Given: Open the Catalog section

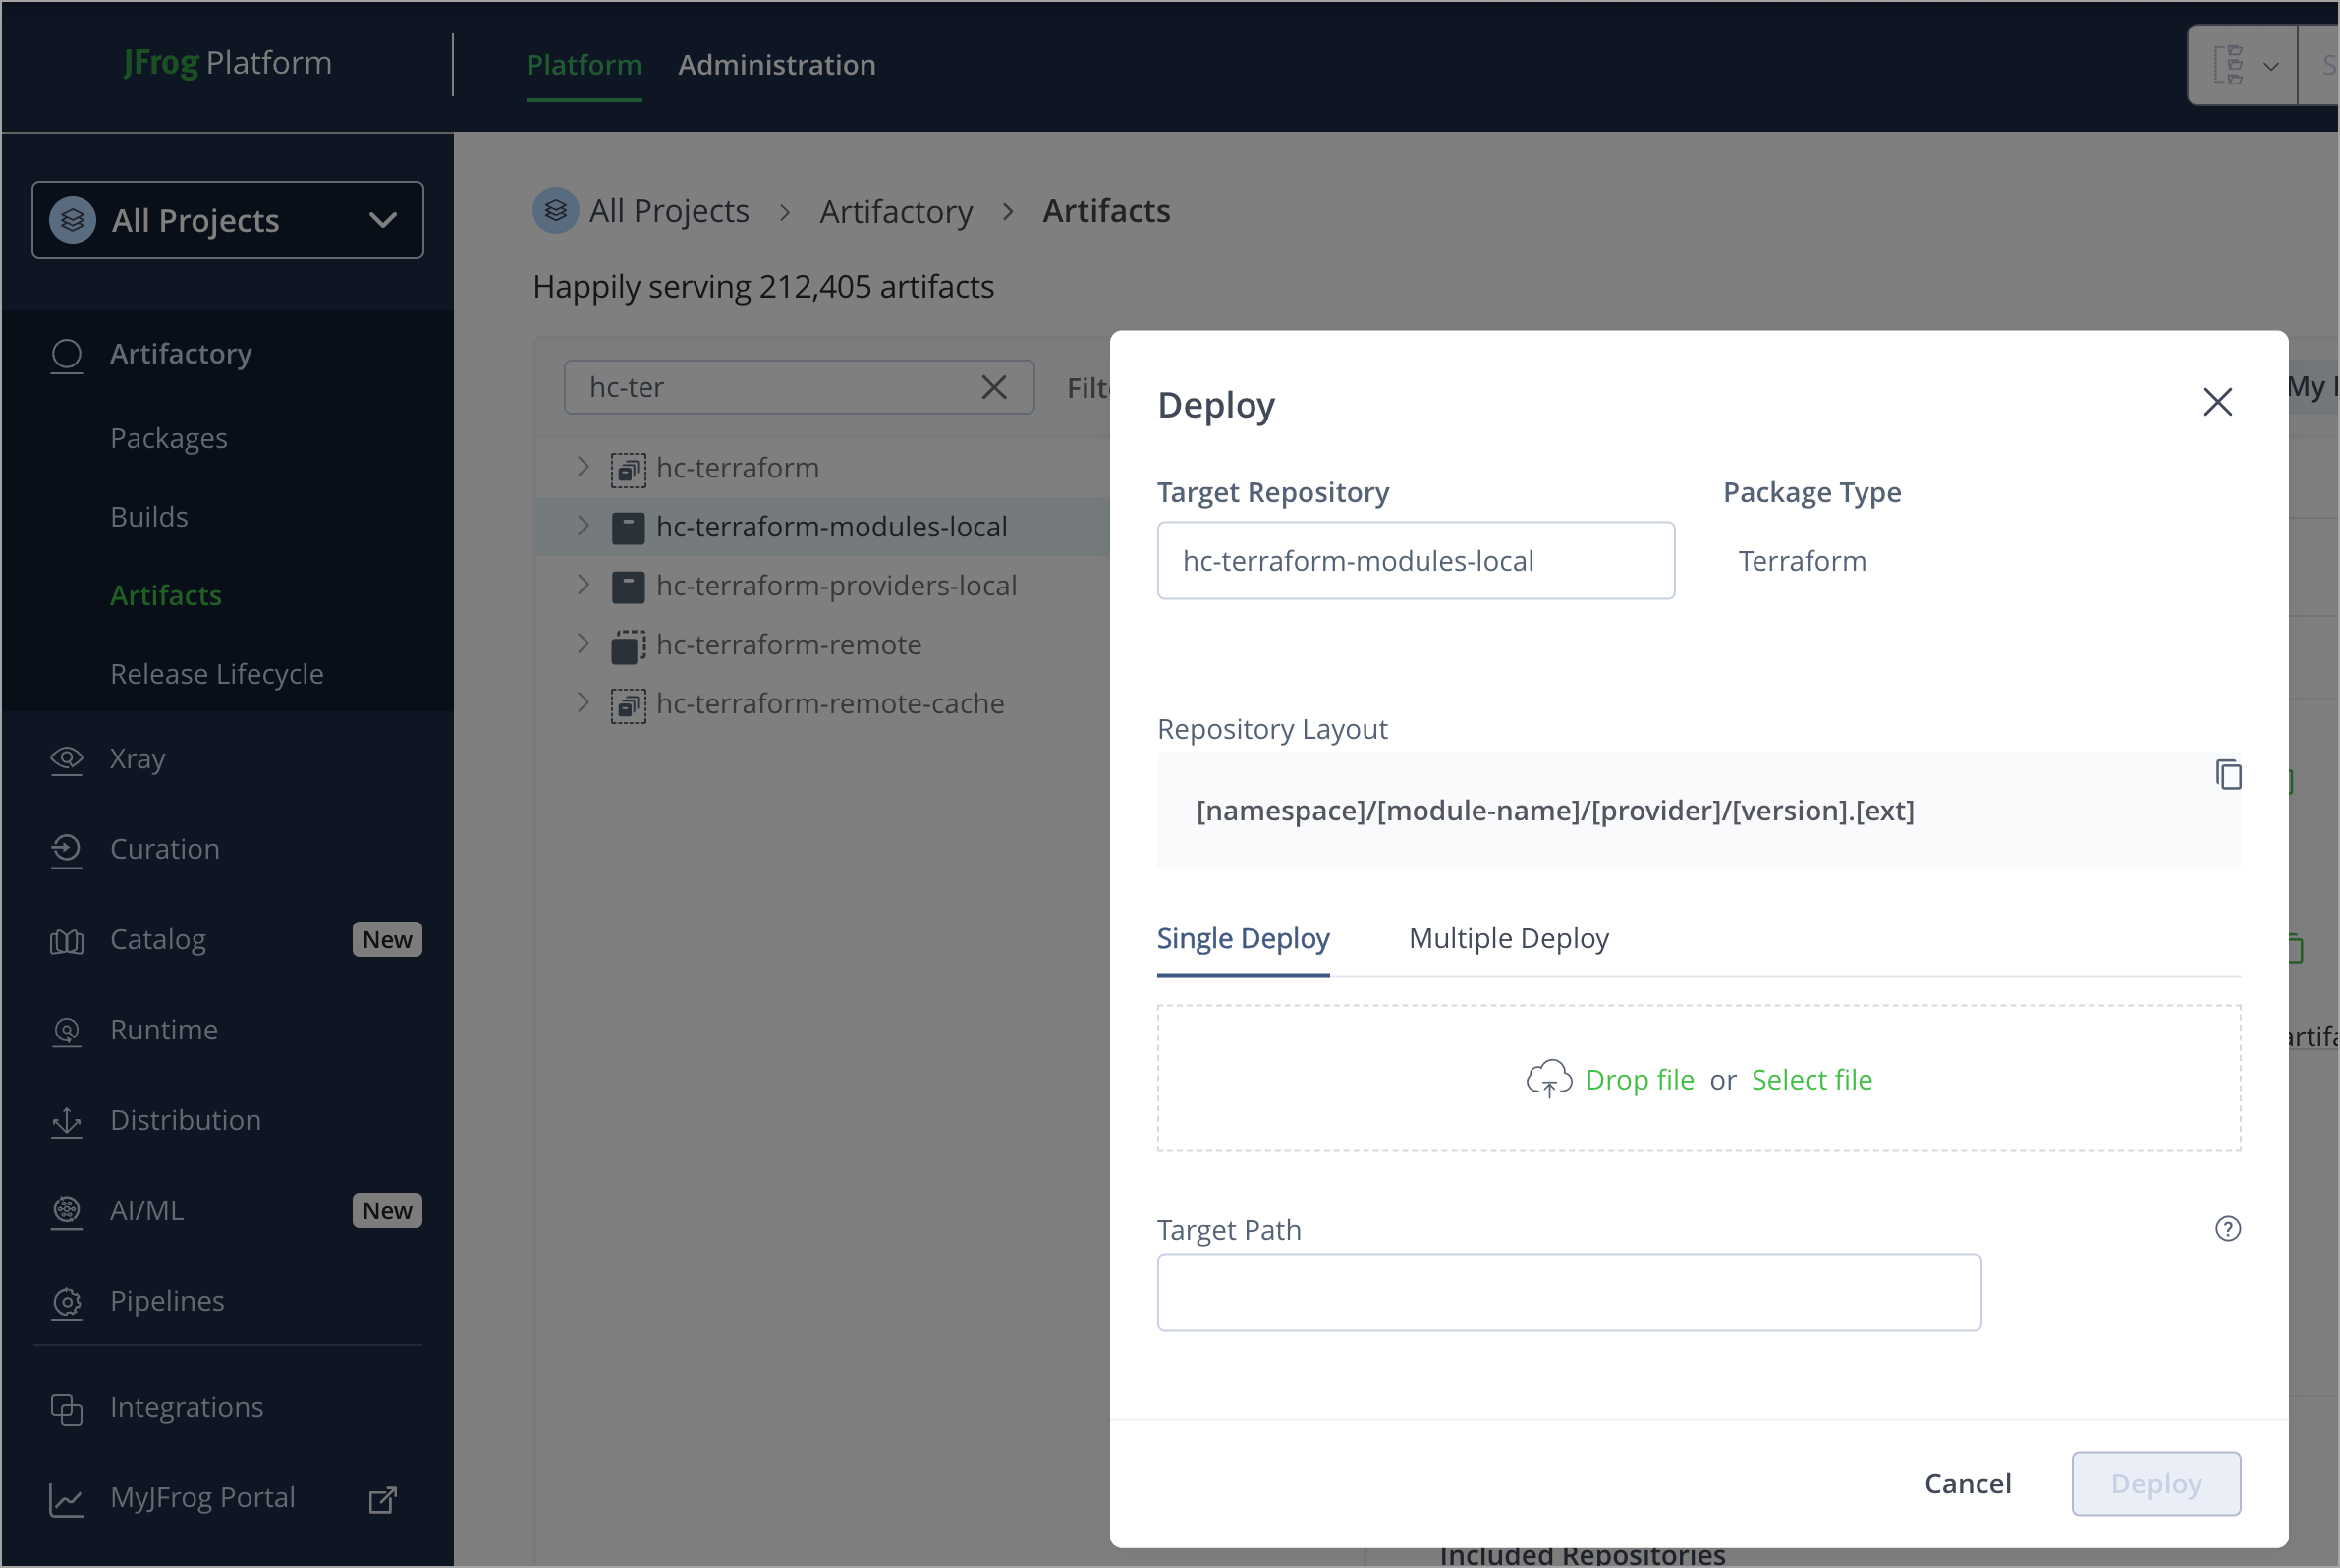Looking at the screenshot, I should (160, 939).
